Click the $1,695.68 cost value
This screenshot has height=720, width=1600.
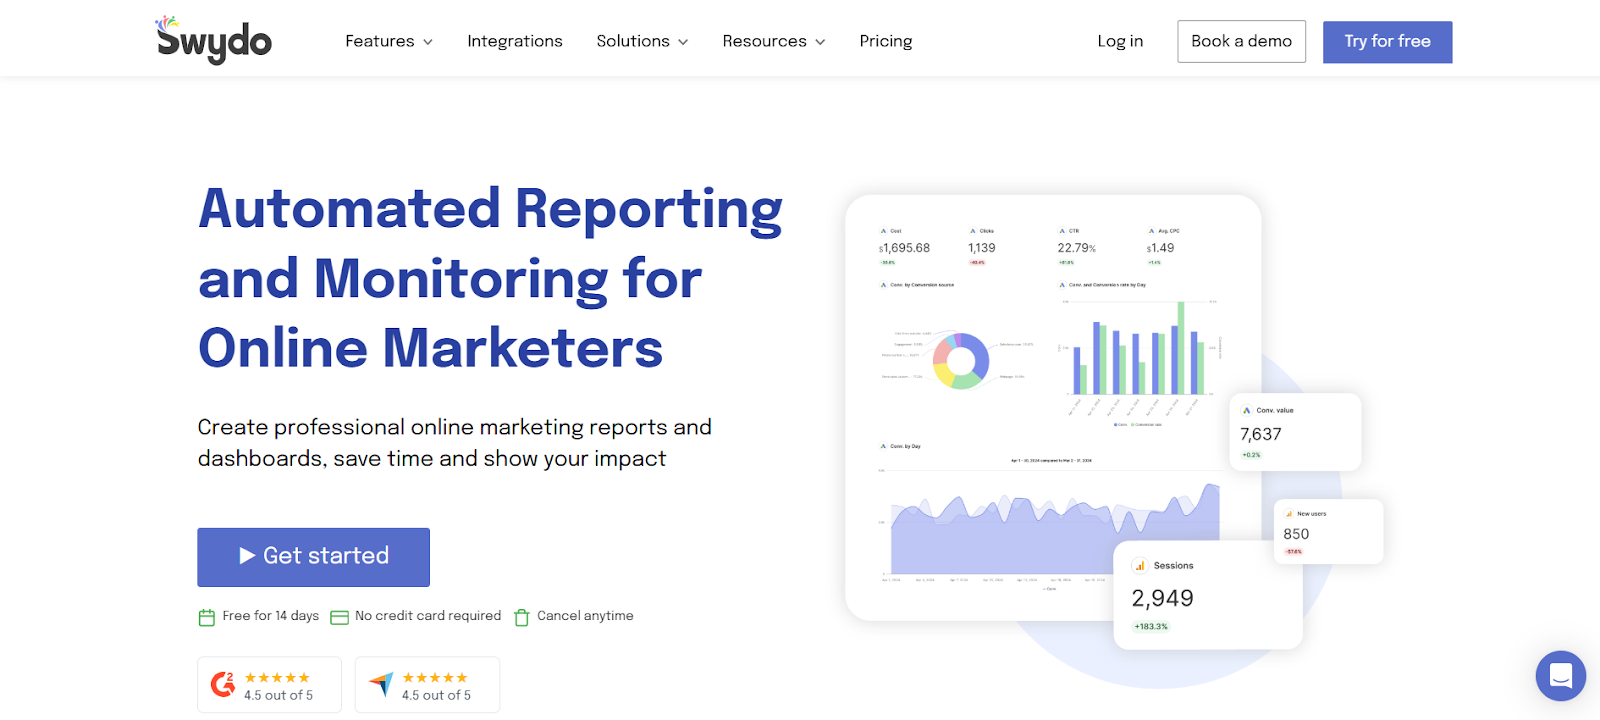905,248
